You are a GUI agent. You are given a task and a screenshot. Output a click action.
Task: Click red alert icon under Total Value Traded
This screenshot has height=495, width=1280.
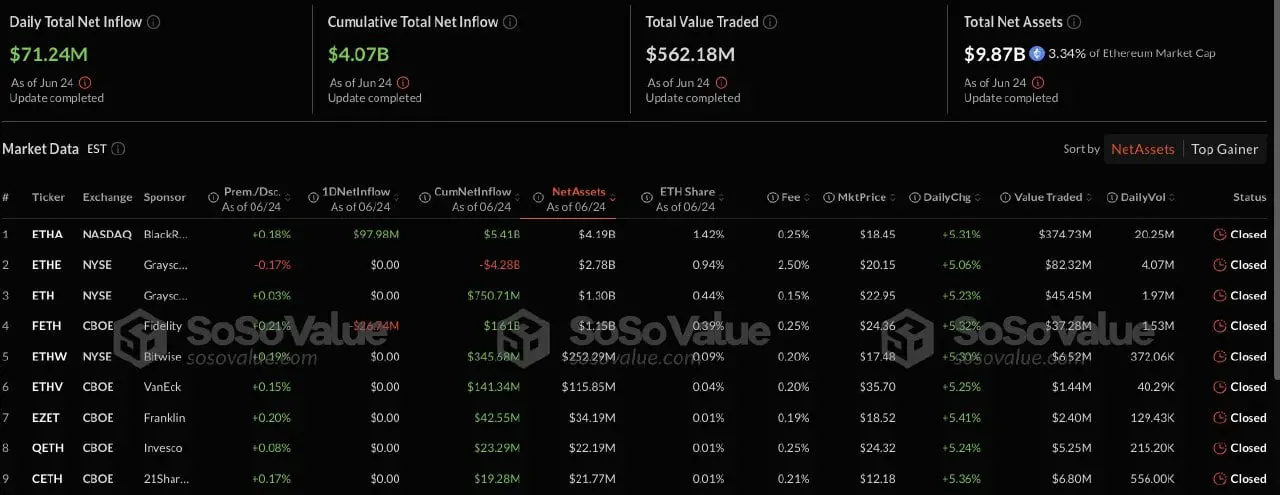[721, 83]
